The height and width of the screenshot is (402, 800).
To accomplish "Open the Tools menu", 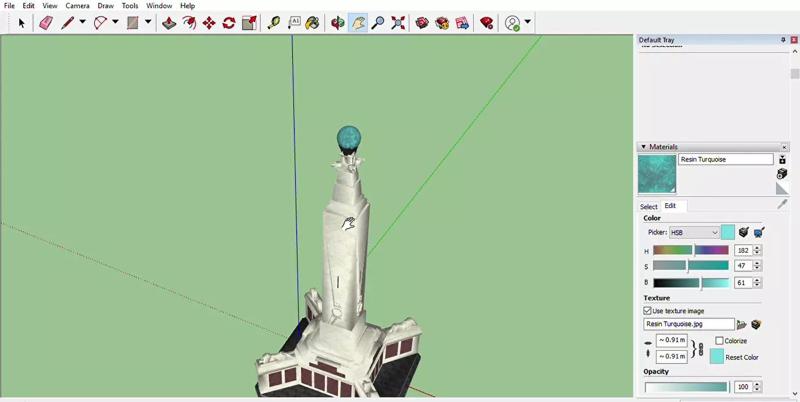I will (x=130, y=6).
